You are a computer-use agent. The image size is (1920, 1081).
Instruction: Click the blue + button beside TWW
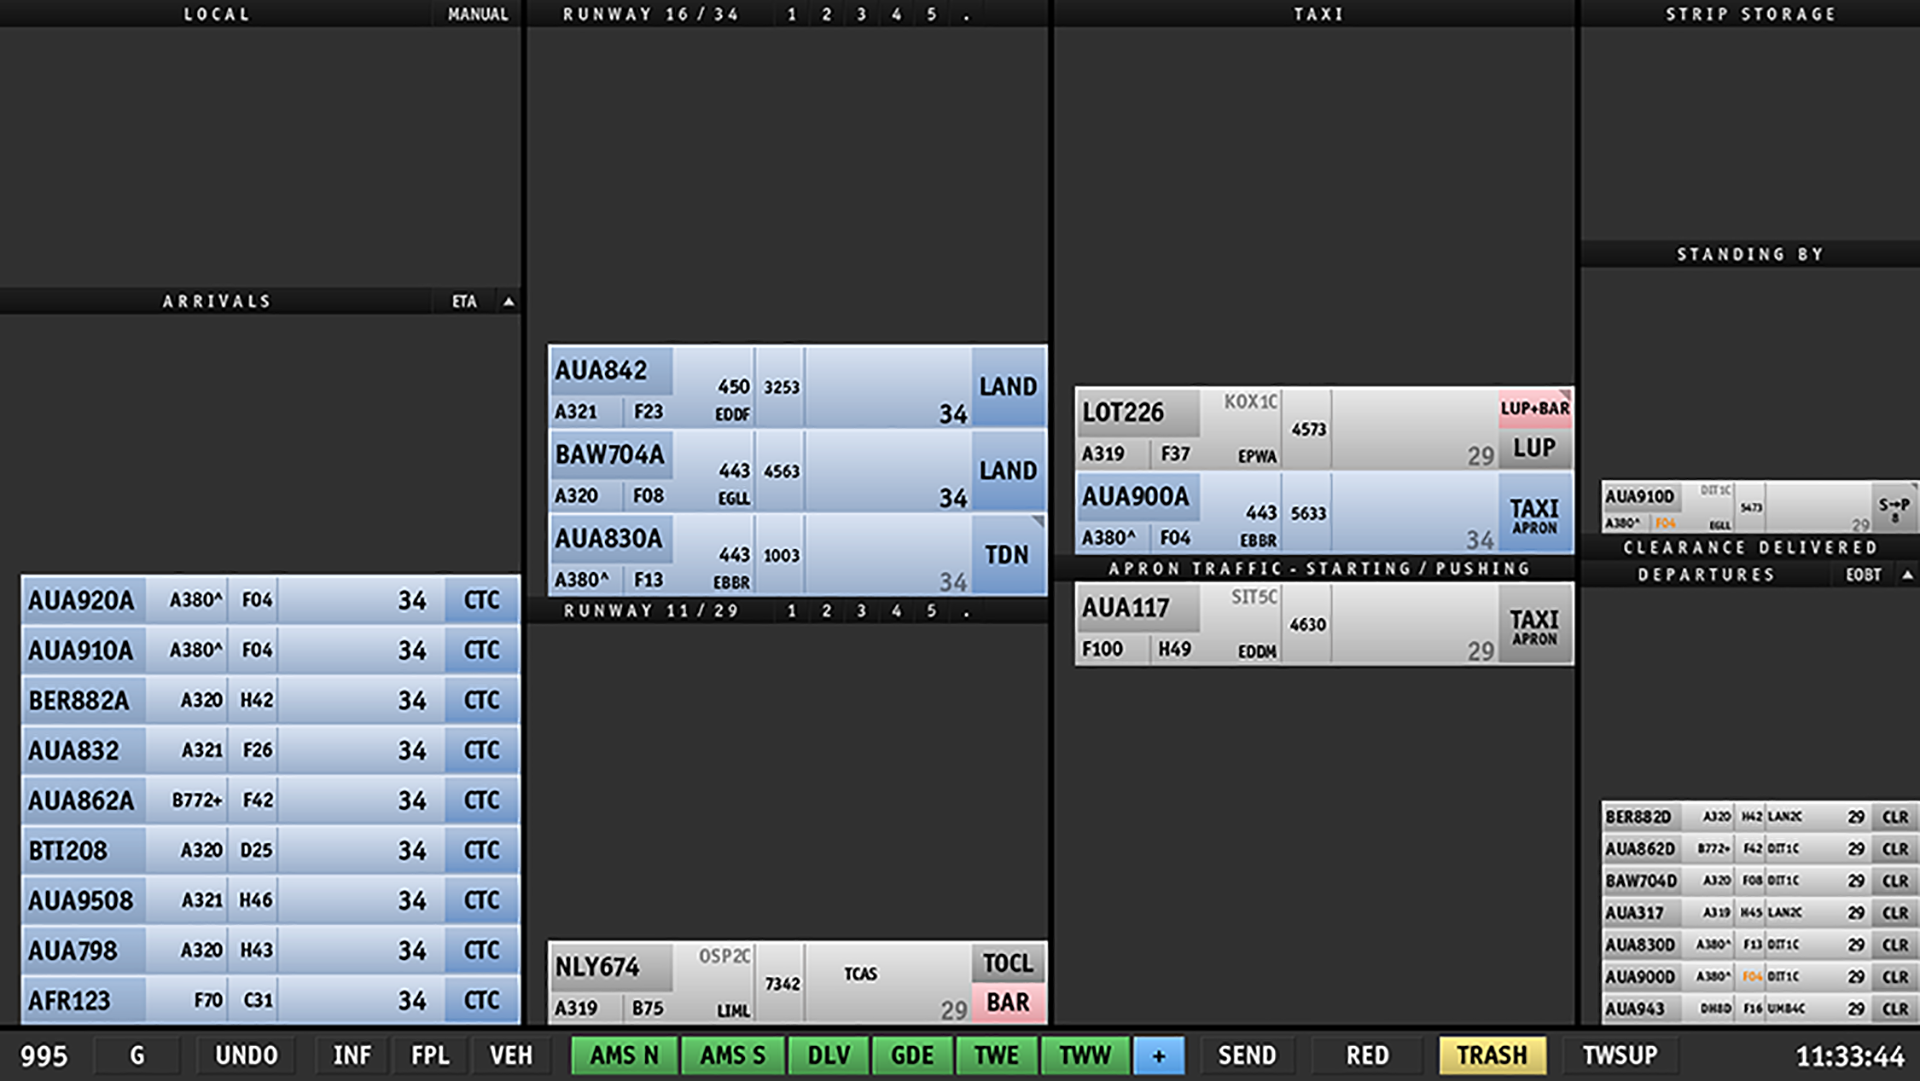coord(1159,1055)
